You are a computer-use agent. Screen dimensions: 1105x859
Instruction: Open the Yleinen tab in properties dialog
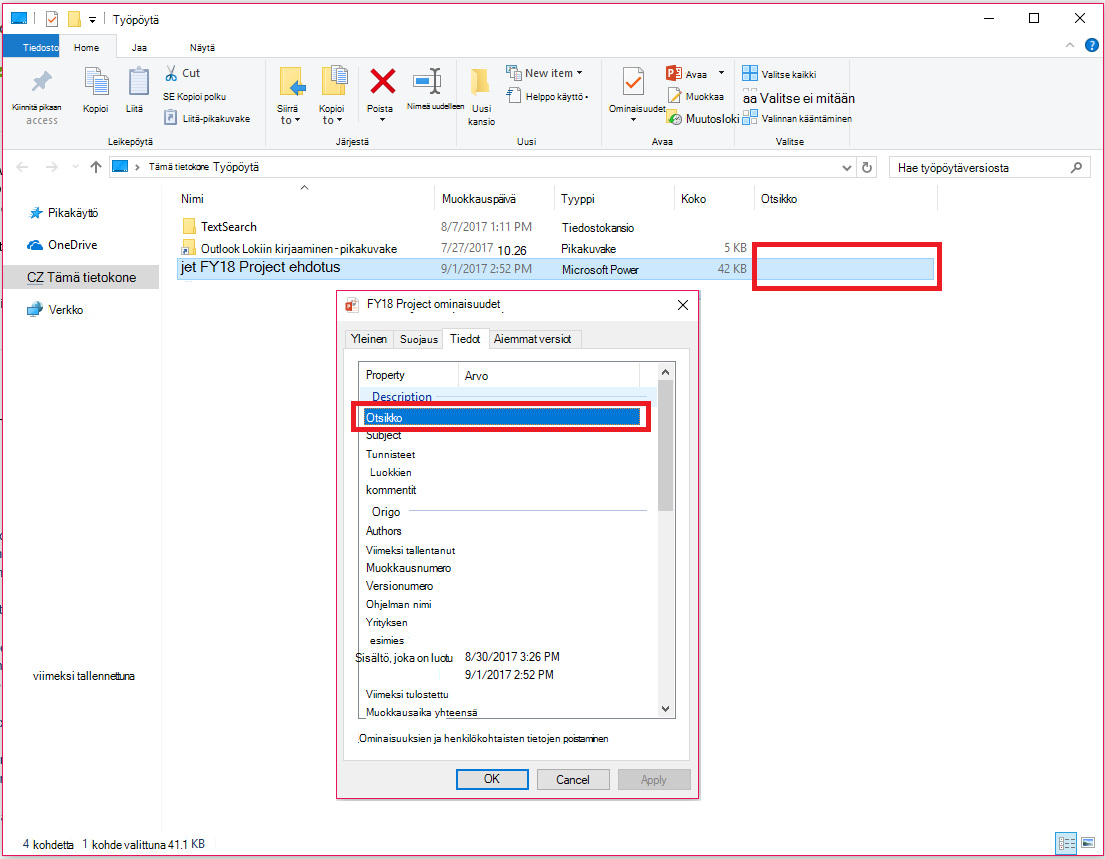click(369, 339)
